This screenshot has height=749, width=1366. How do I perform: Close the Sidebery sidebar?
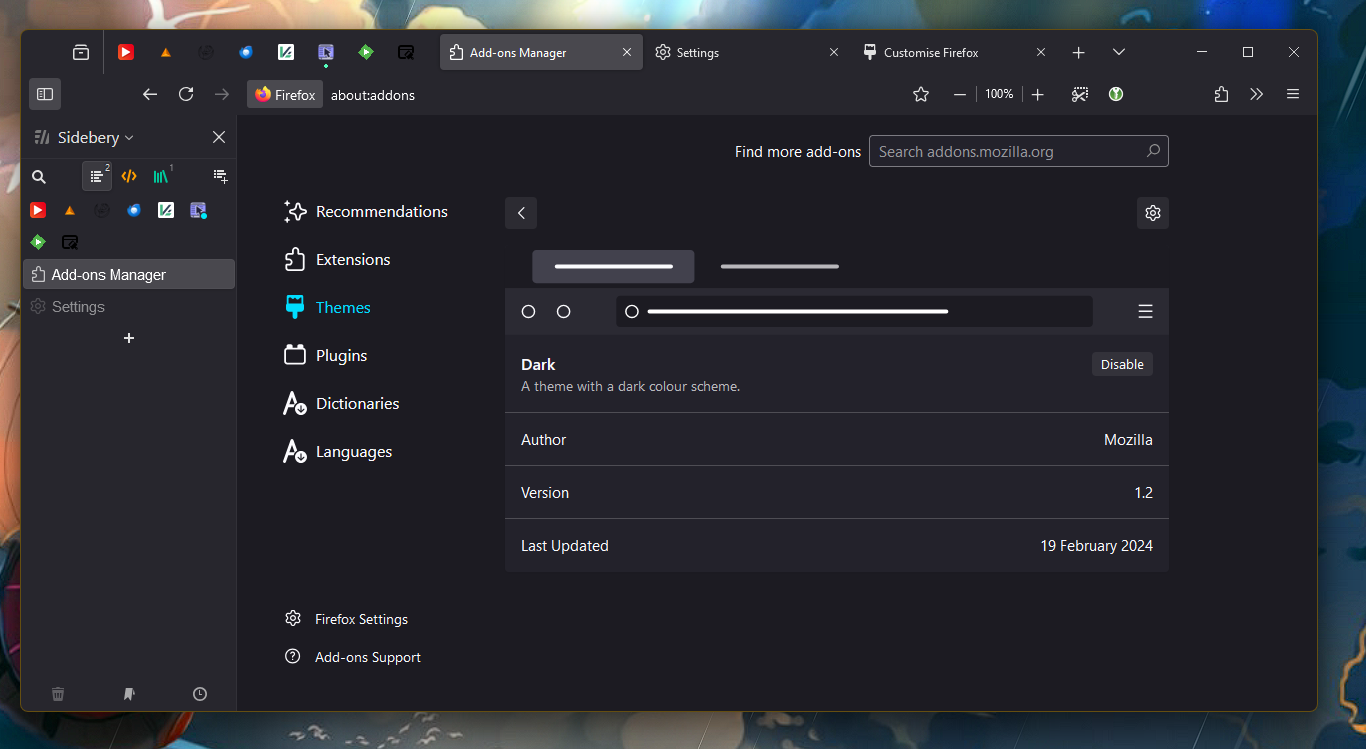coord(219,137)
